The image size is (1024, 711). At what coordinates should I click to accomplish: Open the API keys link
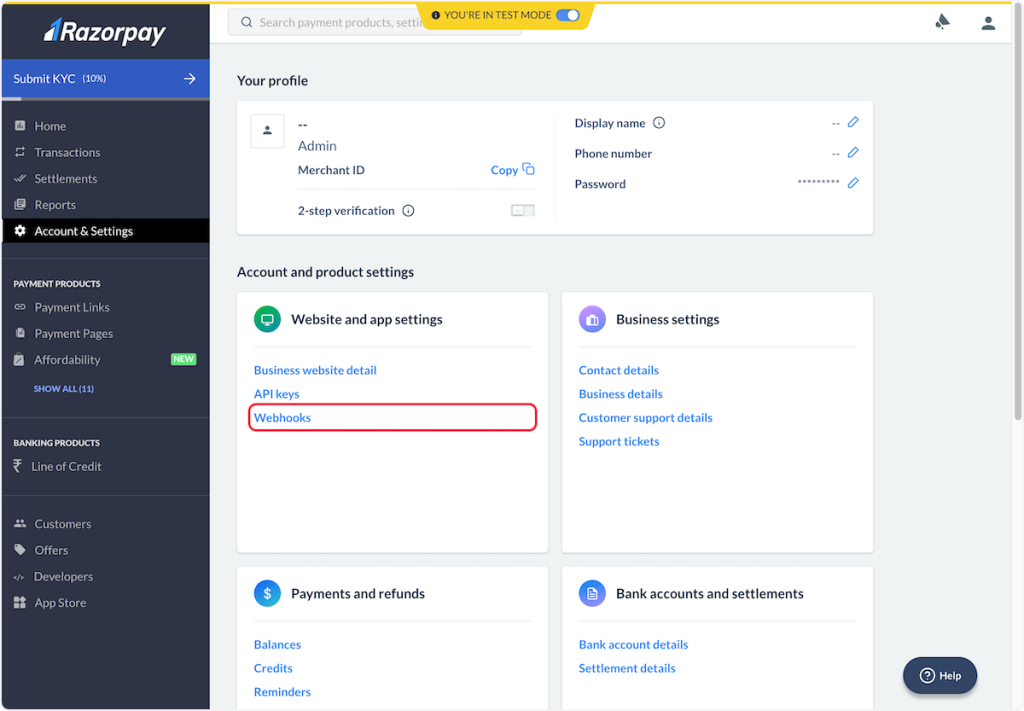(276, 394)
